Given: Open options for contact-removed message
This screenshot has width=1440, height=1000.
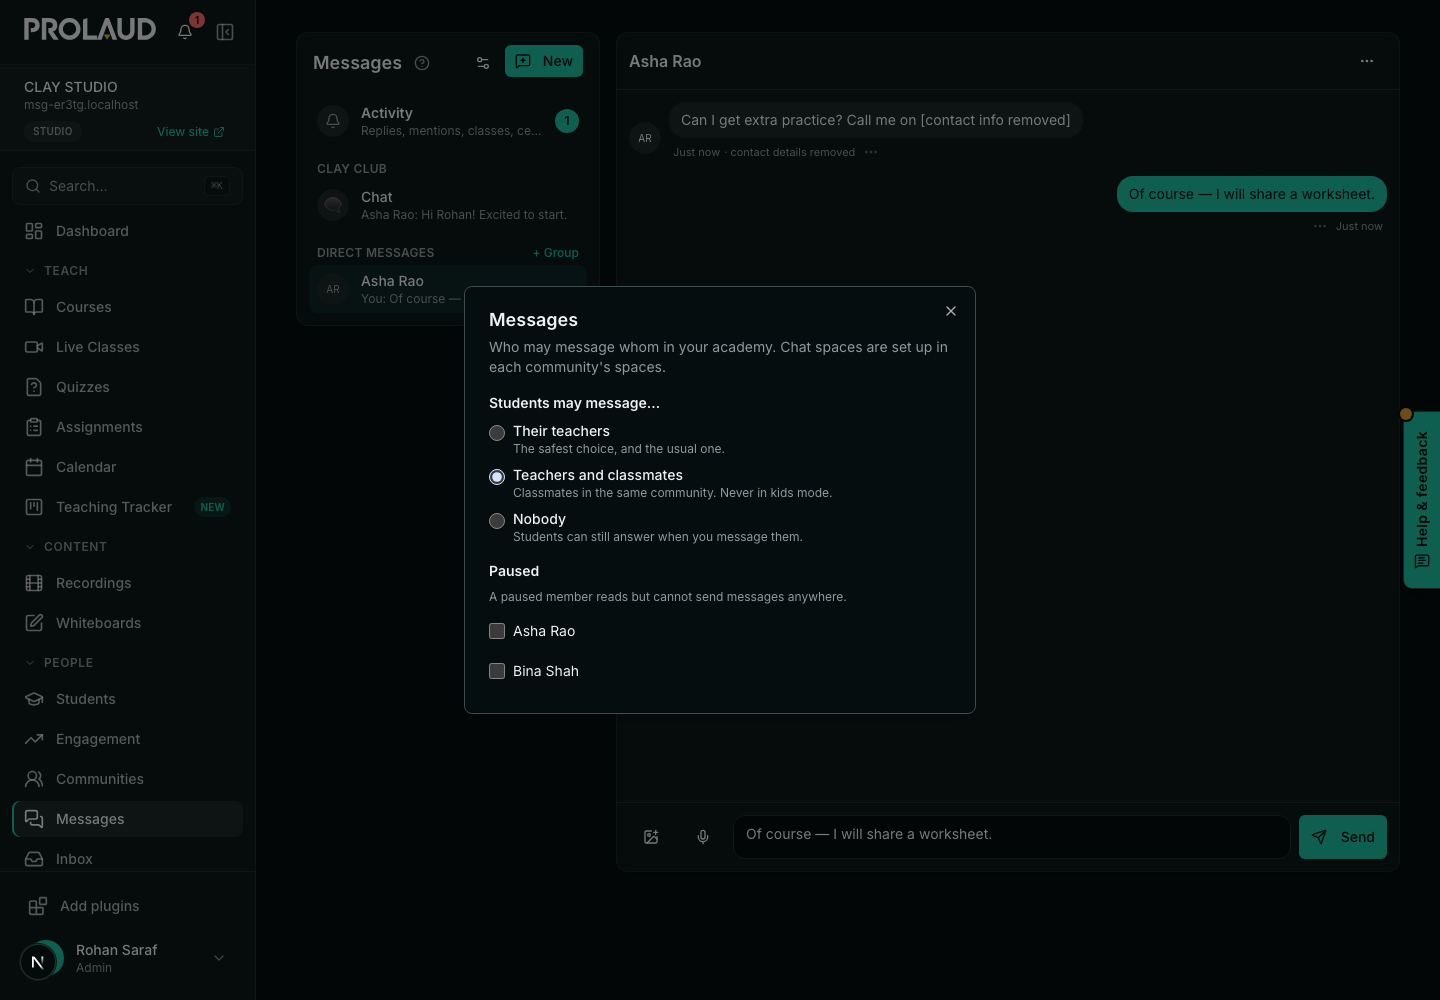Looking at the screenshot, I should pos(871,153).
